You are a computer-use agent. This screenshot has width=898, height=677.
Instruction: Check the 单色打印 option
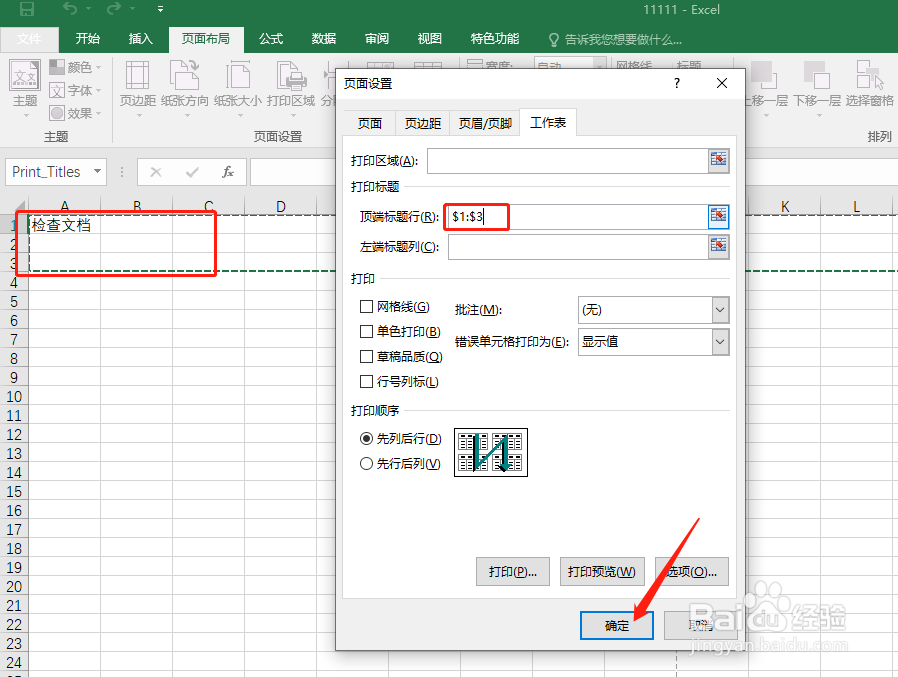367,331
